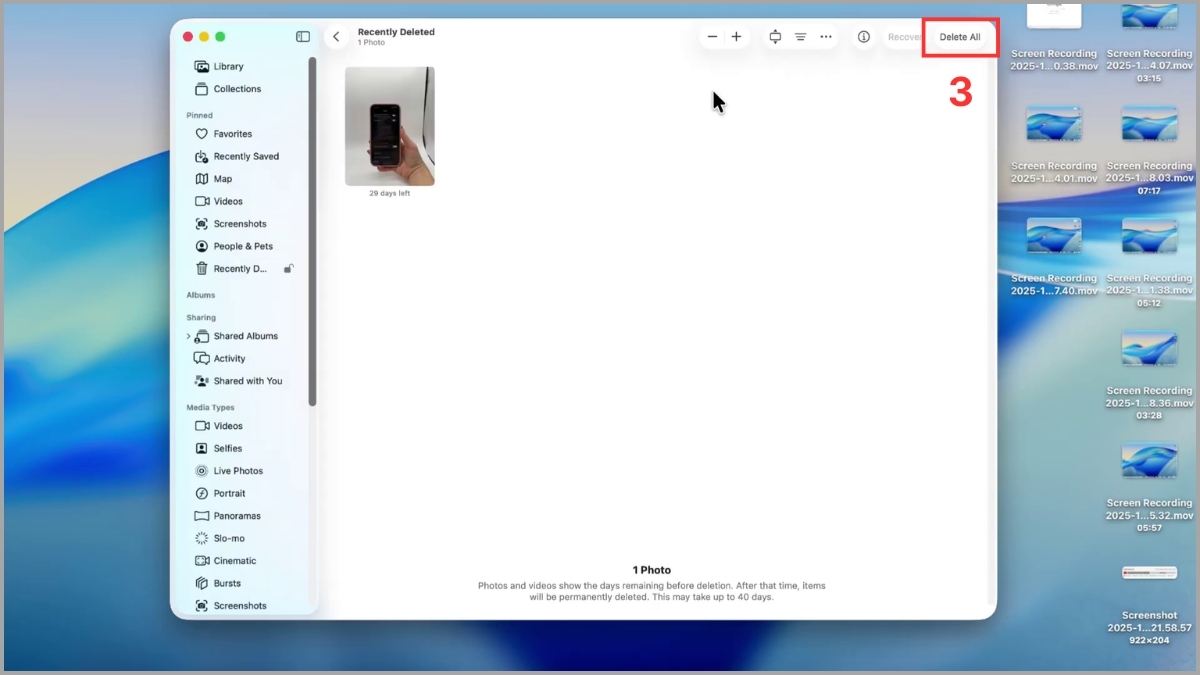Open the filter options in toolbar
The width and height of the screenshot is (1200, 675).
coord(800,36)
